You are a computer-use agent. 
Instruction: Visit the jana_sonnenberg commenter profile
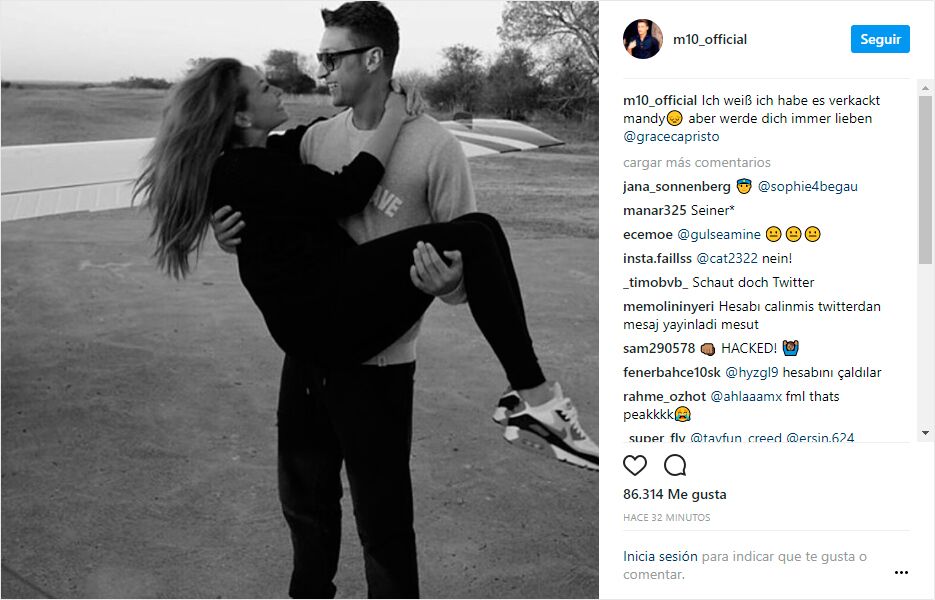coord(676,187)
